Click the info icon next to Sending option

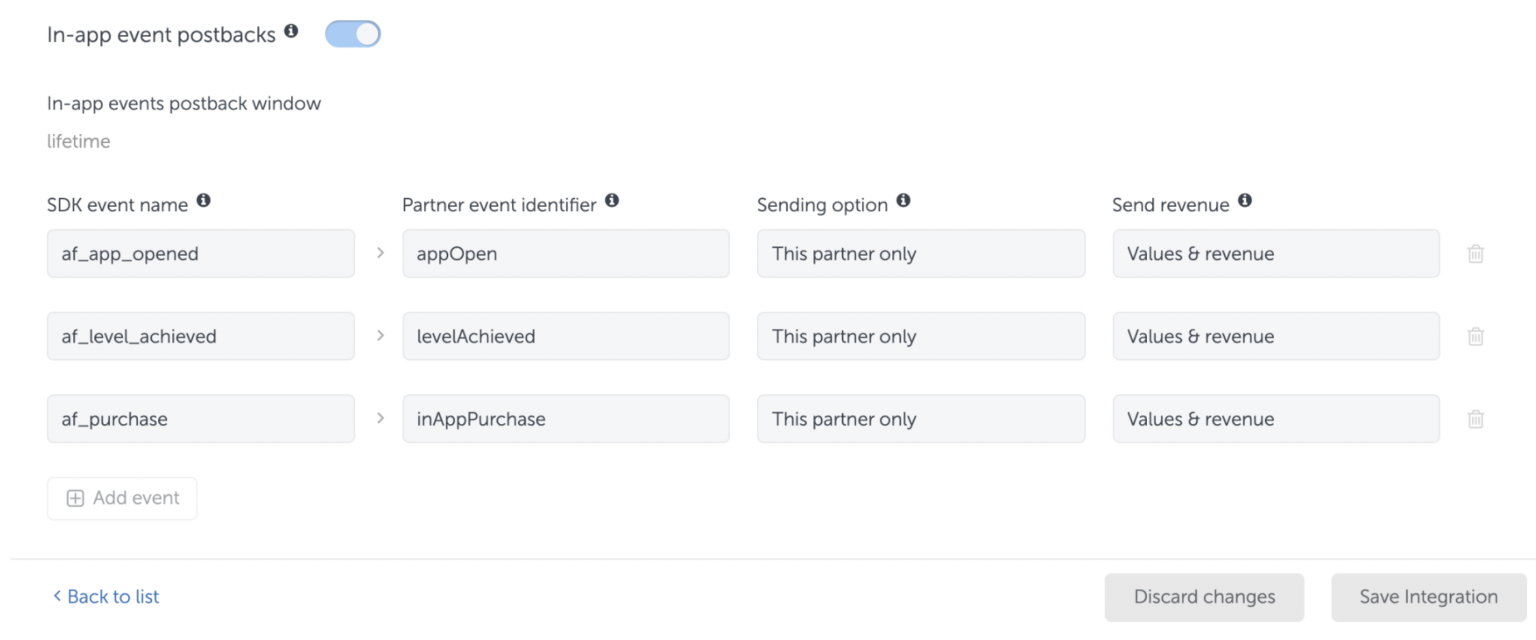(903, 199)
